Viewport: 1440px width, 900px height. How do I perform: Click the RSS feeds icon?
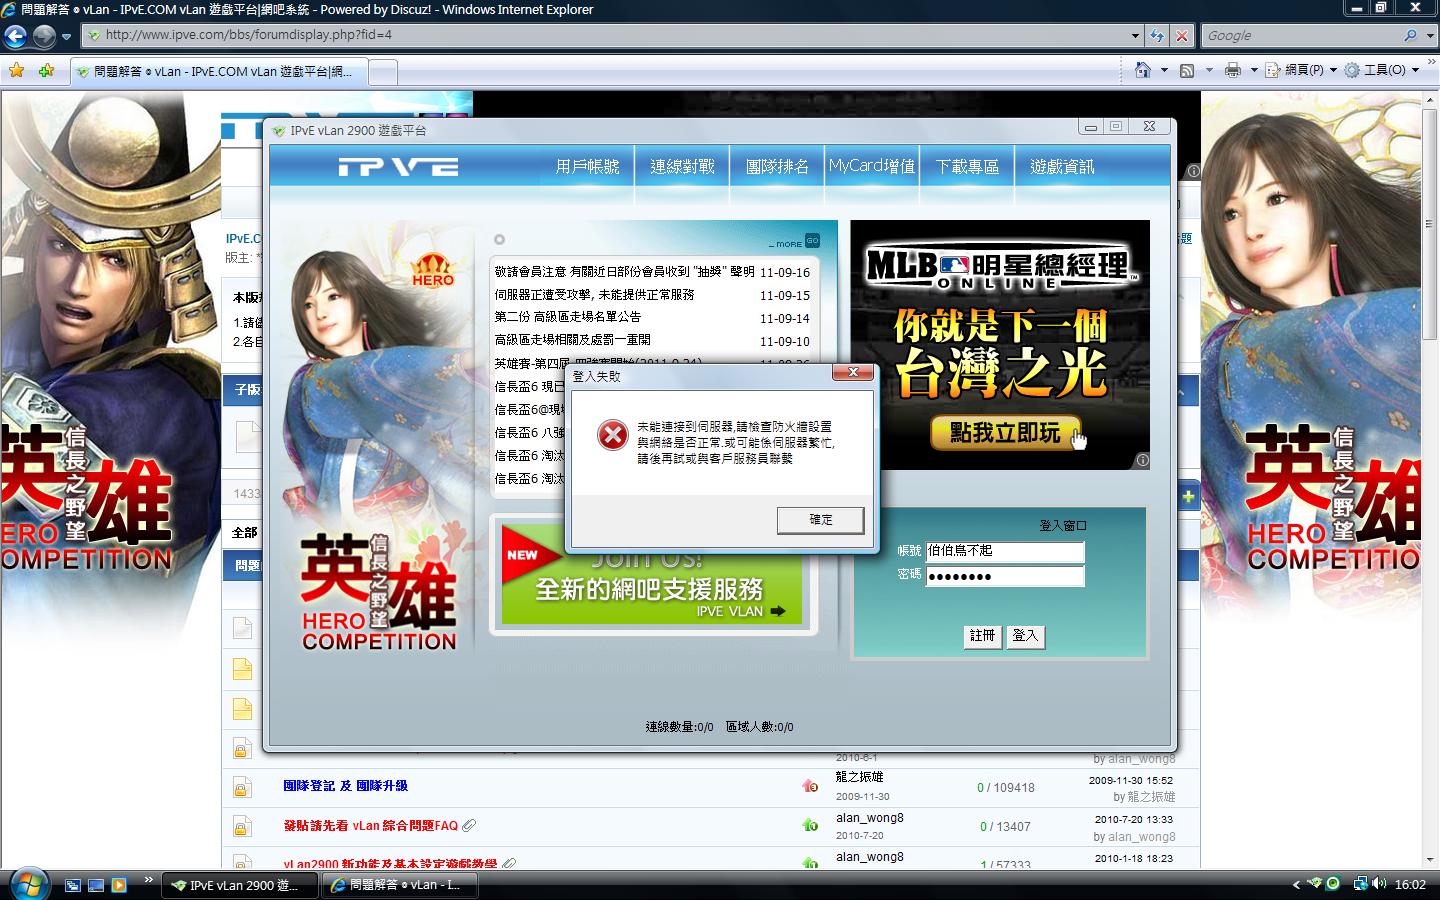click(x=1187, y=70)
